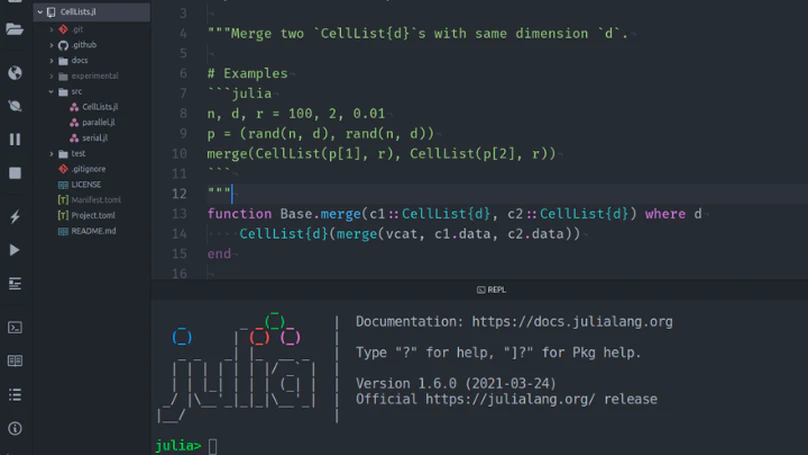Click the src folder icon
The height and width of the screenshot is (455, 808).
[63, 92]
